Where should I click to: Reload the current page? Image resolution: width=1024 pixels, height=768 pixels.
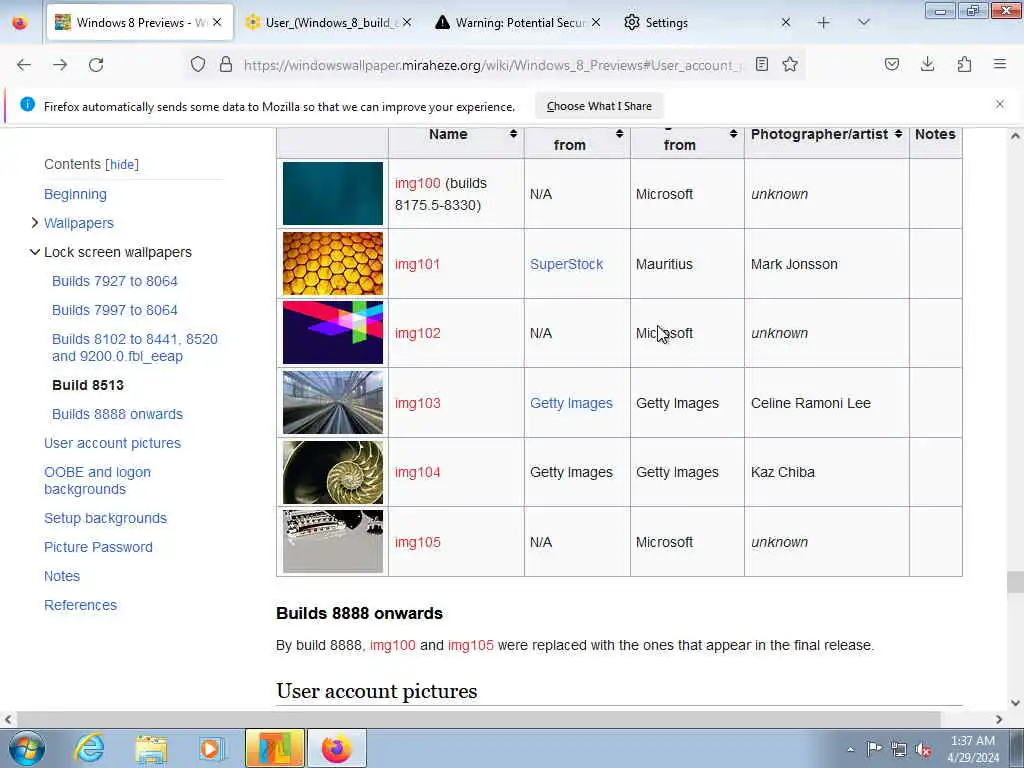(x=96, y=65)
